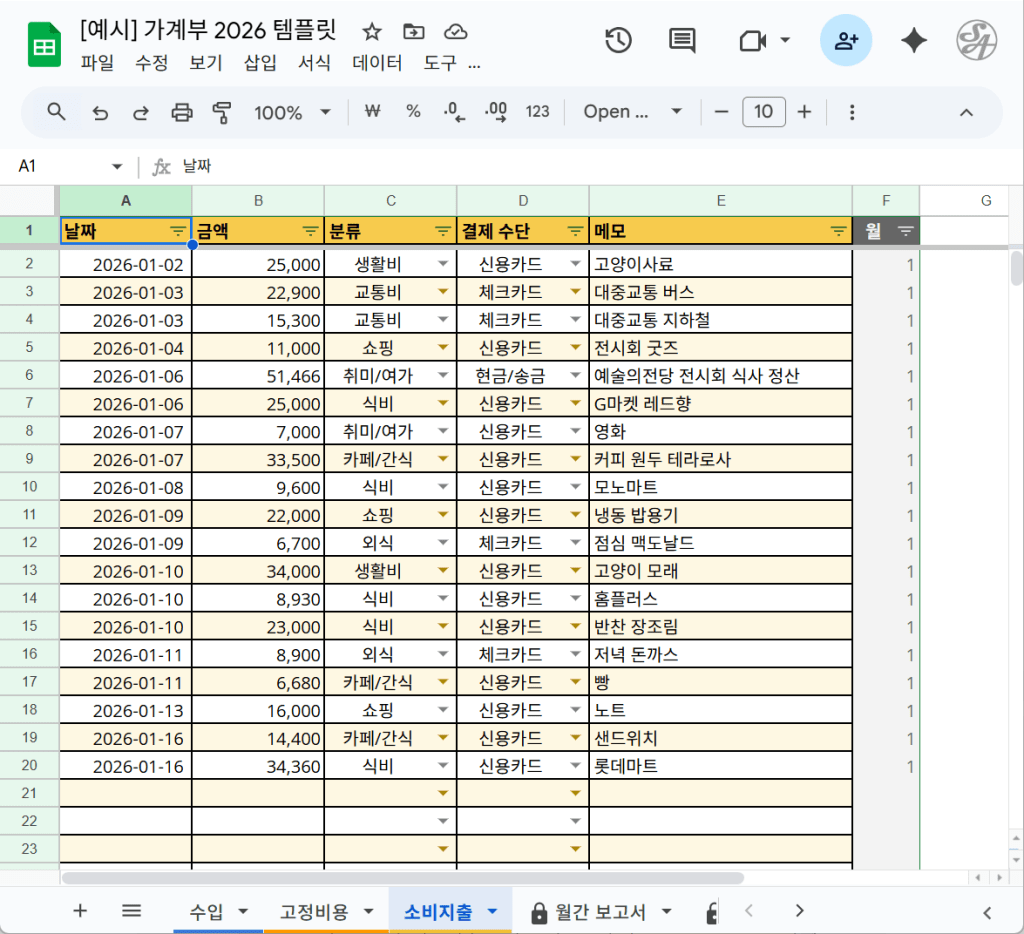Viewport: 1024px width, 934px height.
Task: Click the search magnifier icon in toolbar
Action: coord(57,112)
